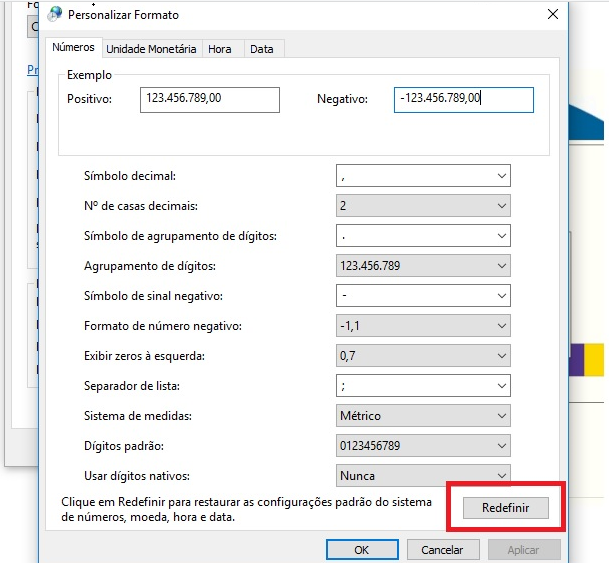
Task: Select the Data tab
Action: tap(261, 48)
